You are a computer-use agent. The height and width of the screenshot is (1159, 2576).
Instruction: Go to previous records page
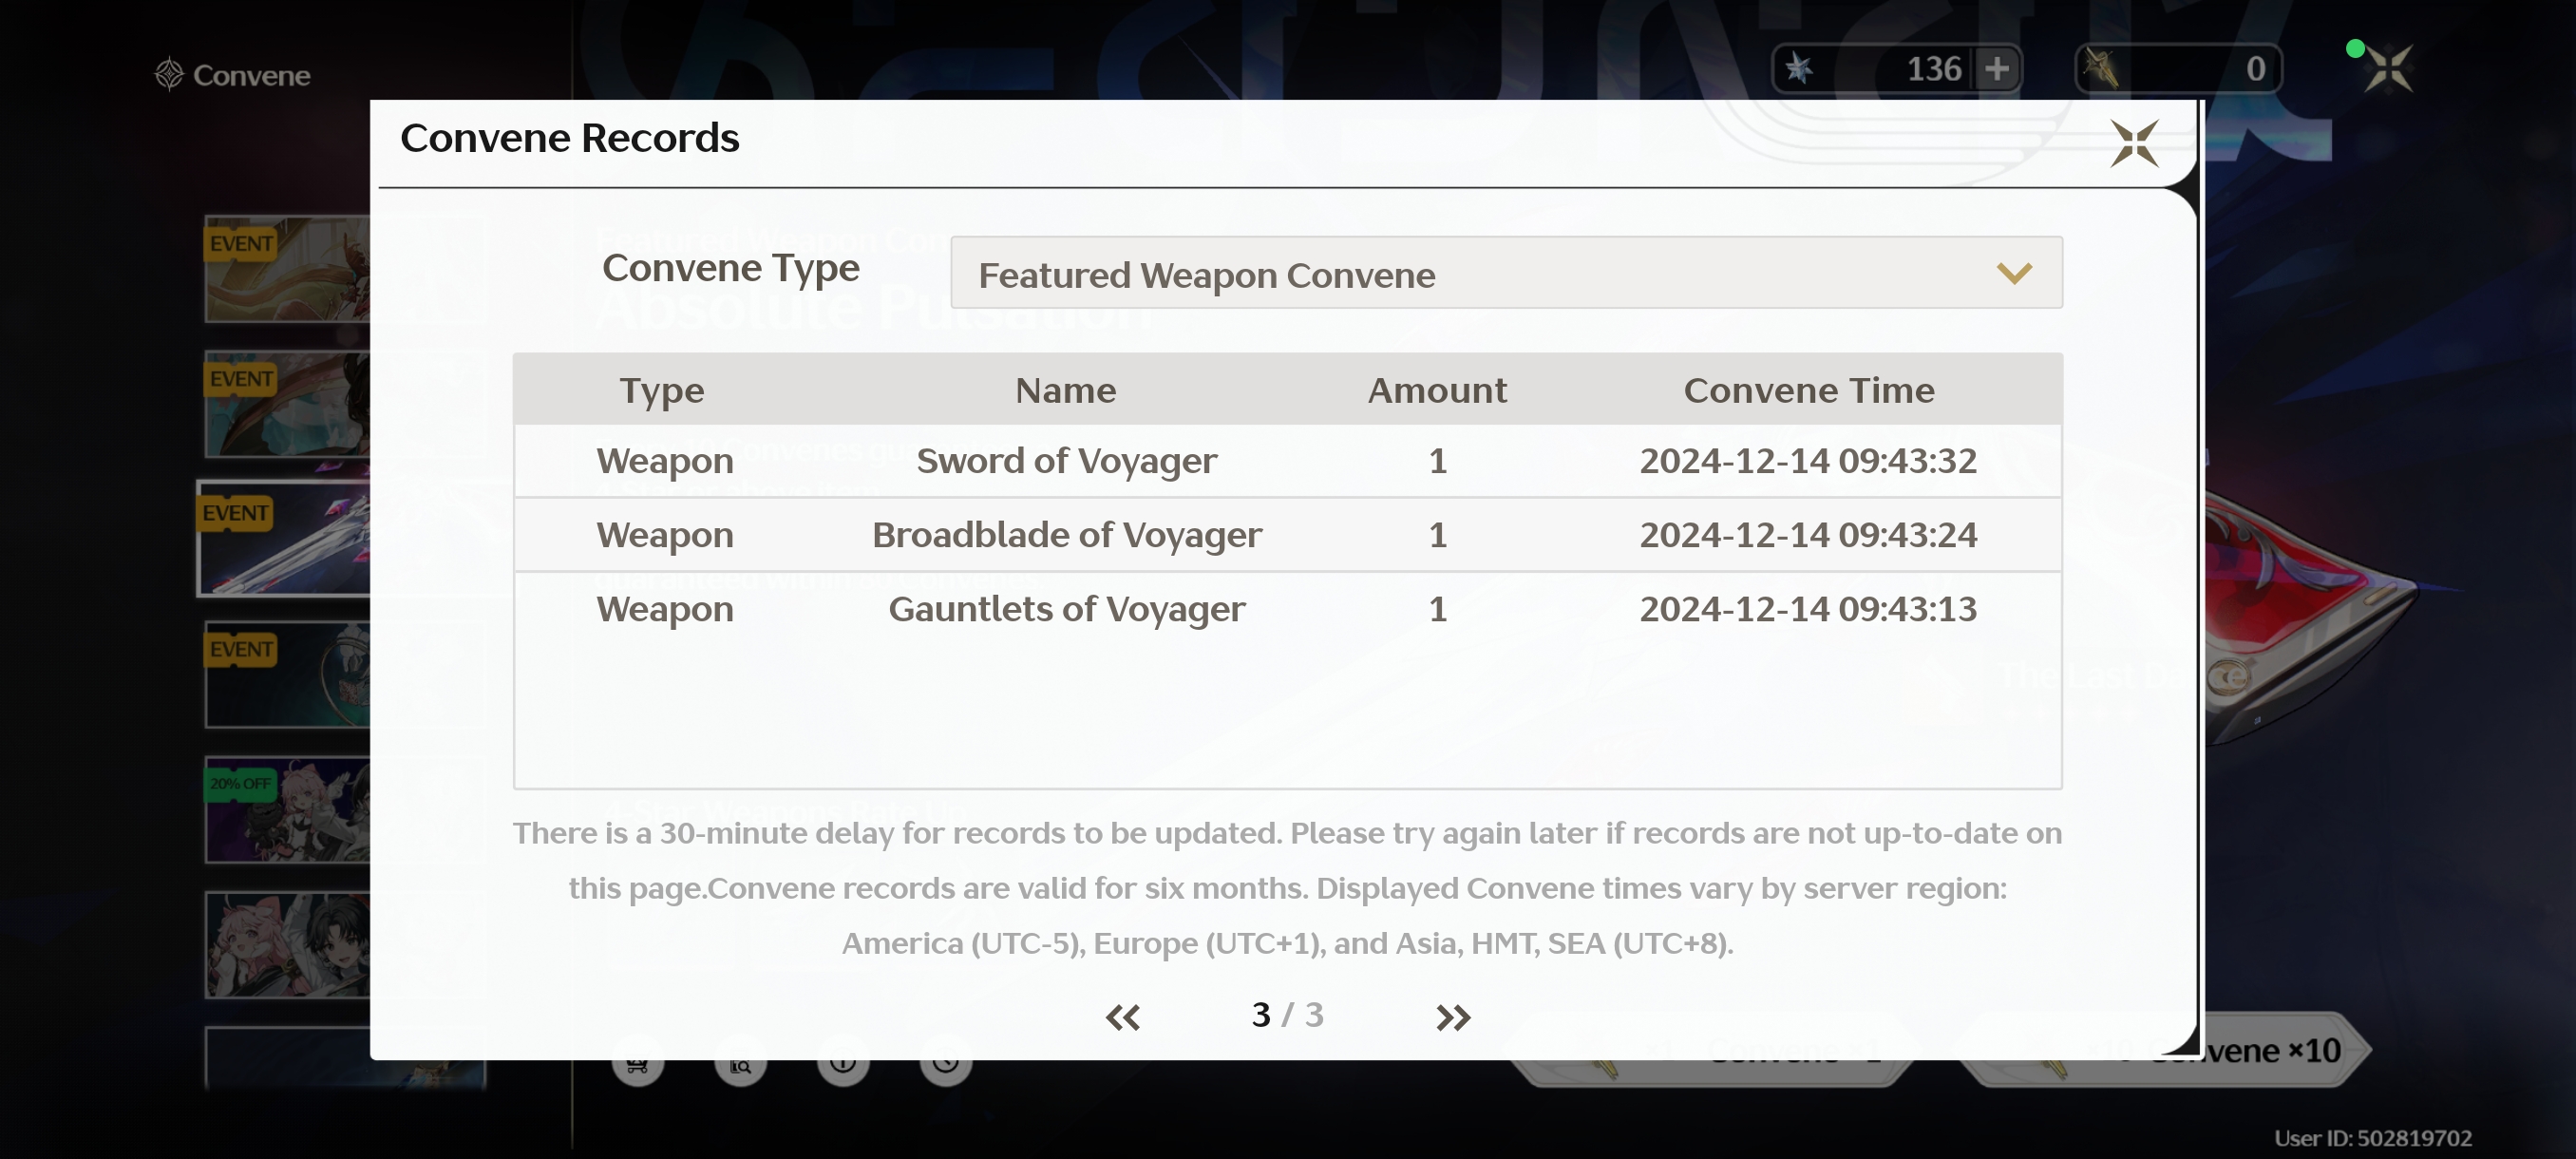(x=1122, y=1017)
